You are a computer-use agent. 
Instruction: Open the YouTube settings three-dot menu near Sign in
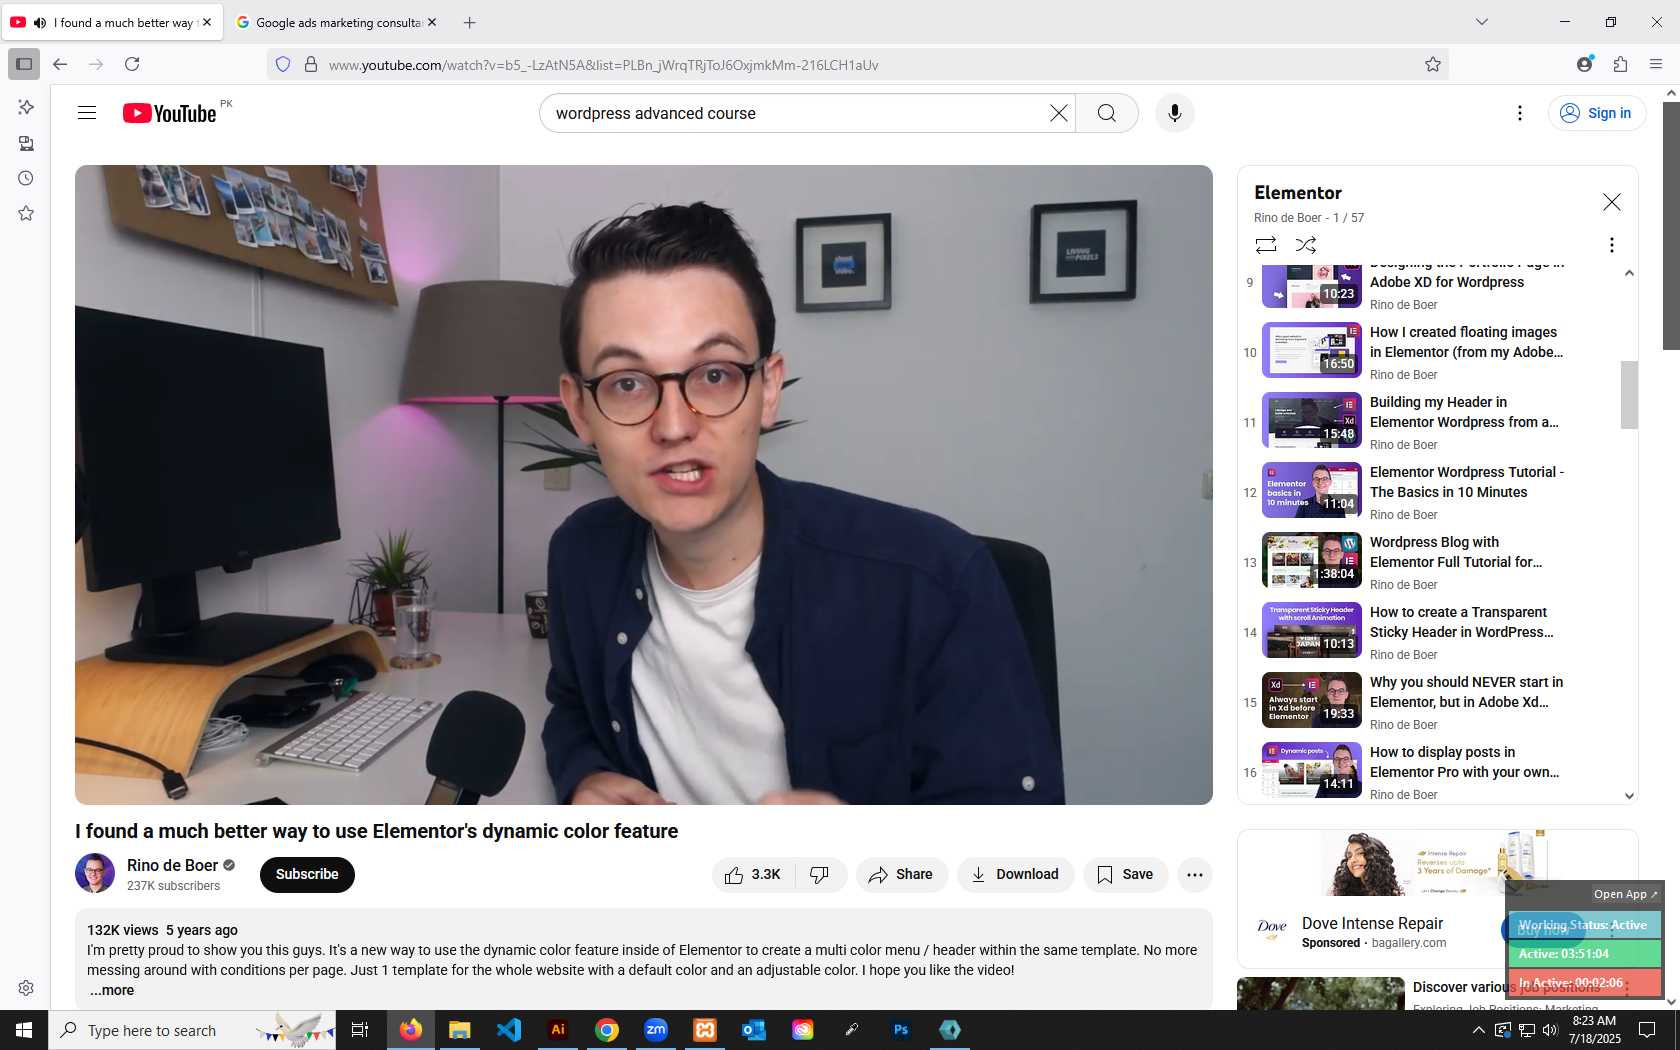click(x=1520, y=113)
